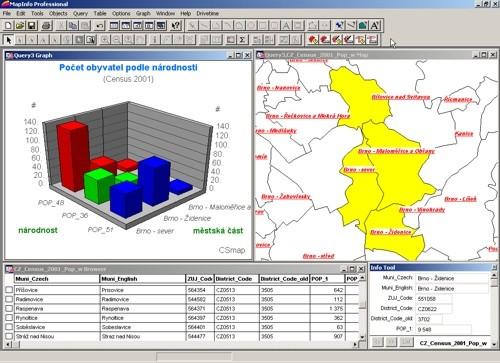The height and width of the screenshot is (363, 500).
Task: Click the Undo arrow icon
Action: [x=100, y=26]
